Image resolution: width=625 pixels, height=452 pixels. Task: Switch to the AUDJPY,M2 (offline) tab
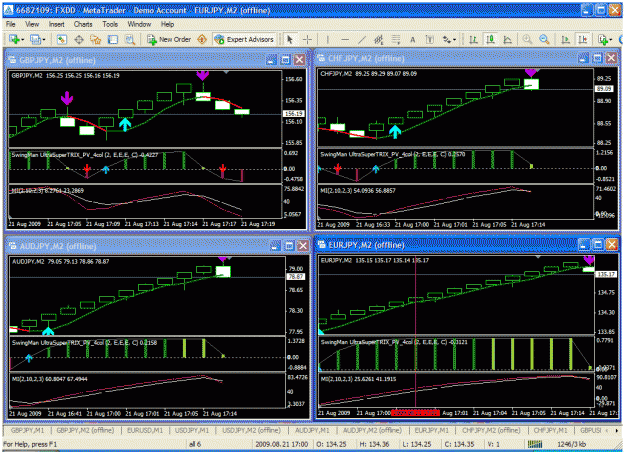point(372,430)
